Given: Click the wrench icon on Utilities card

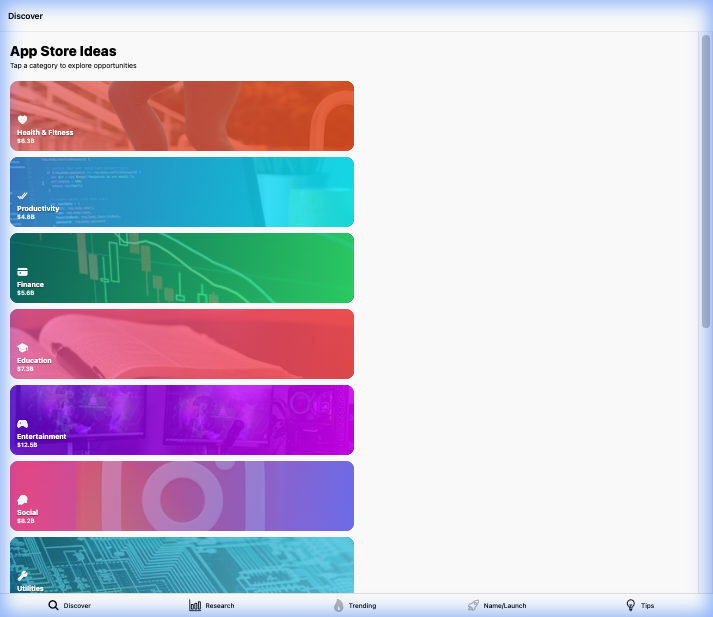Looking at the screenshot, I should click(22, 576).
